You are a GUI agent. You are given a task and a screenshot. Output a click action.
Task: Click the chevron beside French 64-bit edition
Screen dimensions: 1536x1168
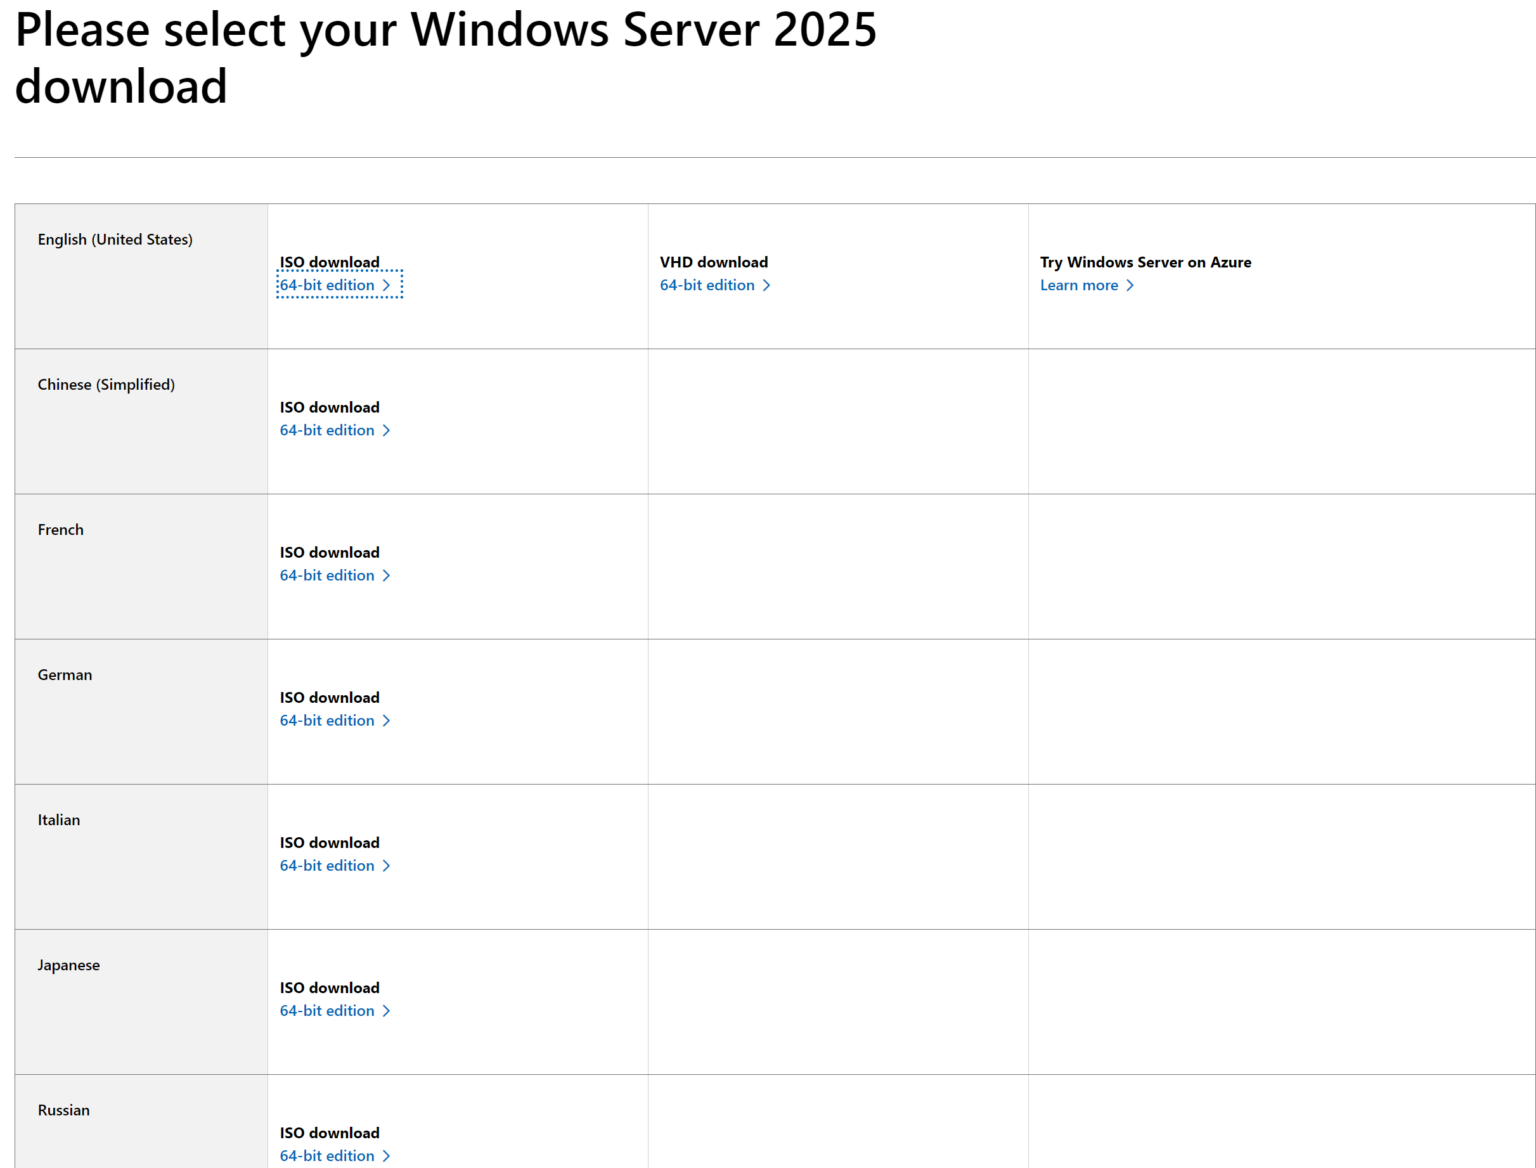tap(387, 575)
